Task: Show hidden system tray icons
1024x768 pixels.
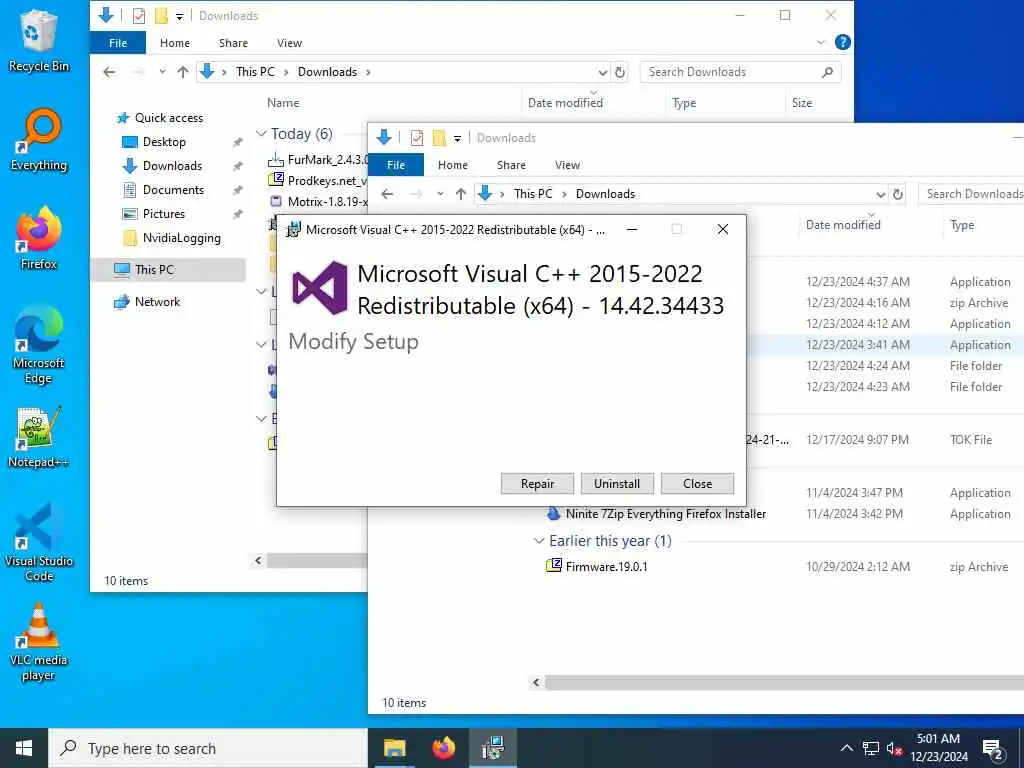Action: 846,749
